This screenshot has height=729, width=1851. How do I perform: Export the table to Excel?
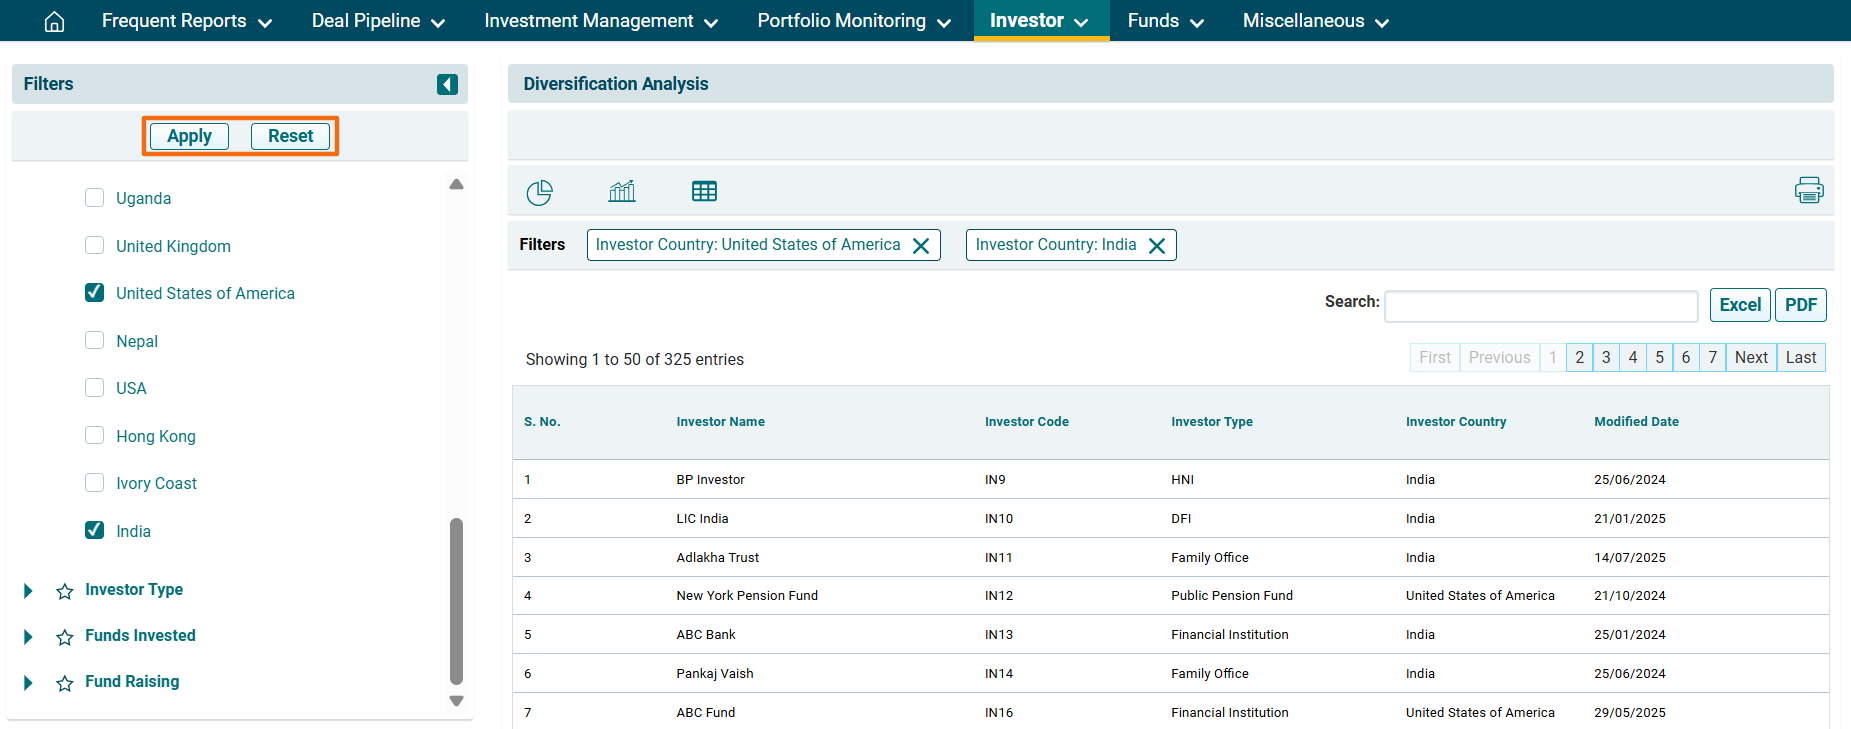tap(1740, 305)
